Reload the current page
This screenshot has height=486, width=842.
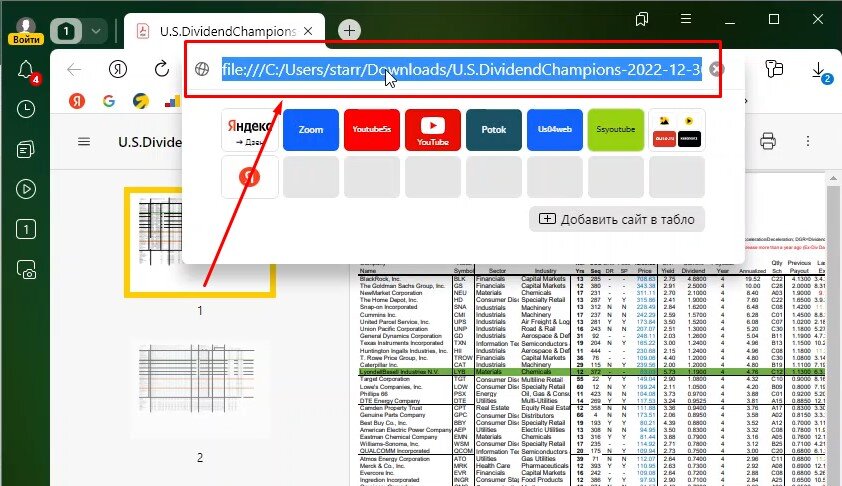(161, 69)
